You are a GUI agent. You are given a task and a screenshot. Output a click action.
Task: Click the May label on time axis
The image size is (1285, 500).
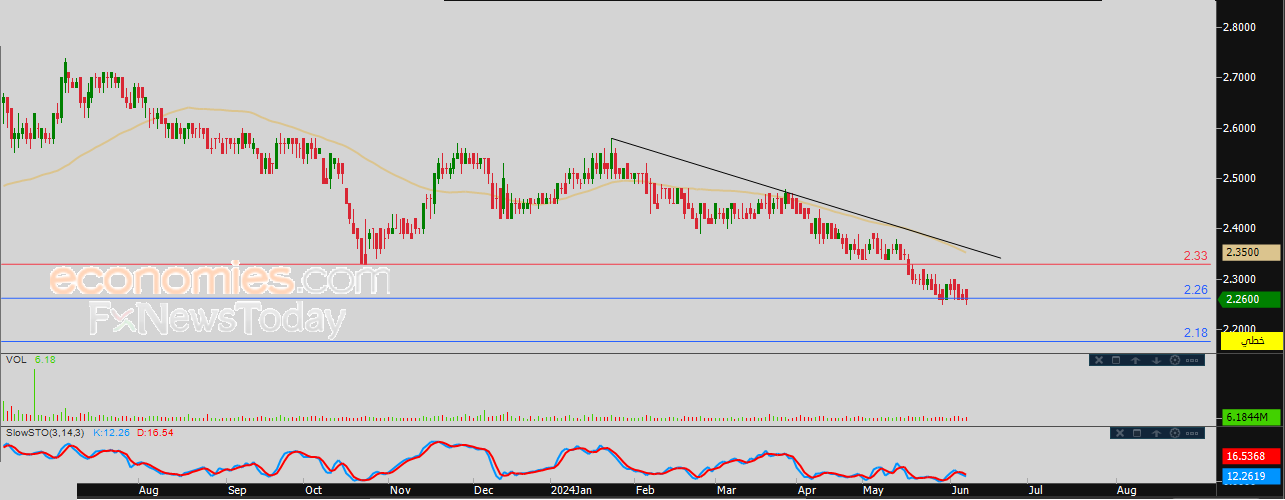874,491
